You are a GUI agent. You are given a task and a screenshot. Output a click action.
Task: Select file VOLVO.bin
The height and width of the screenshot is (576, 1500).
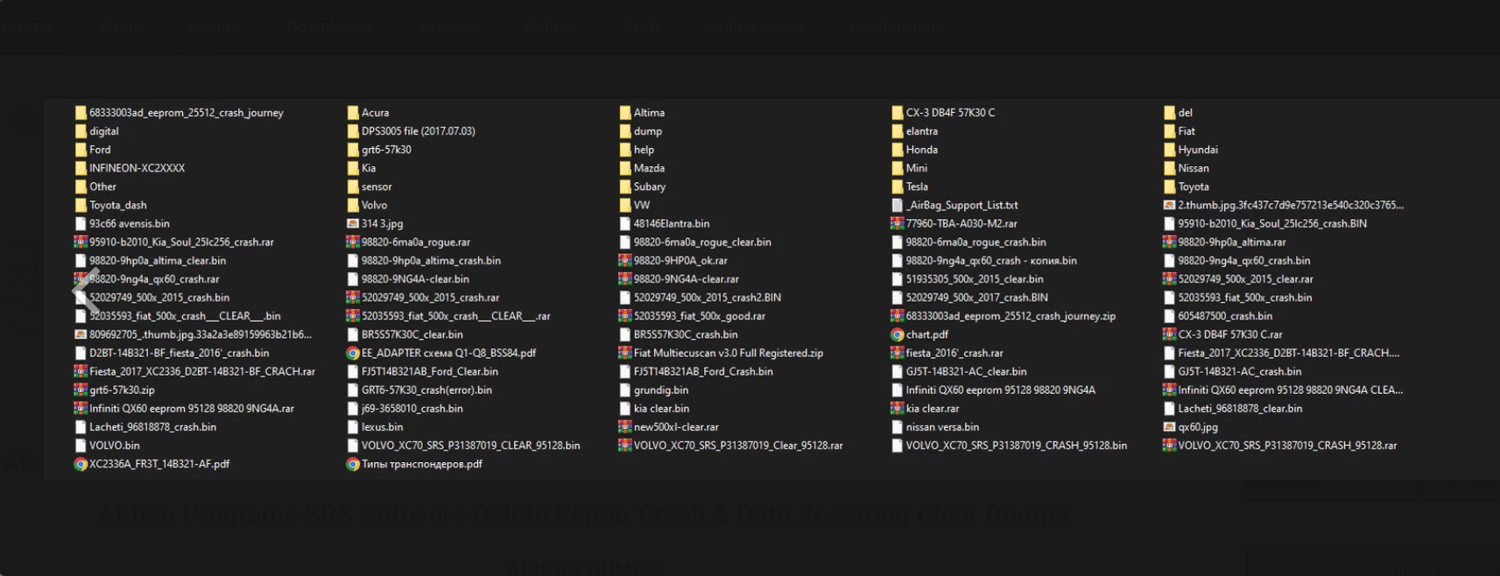[114, 446]
